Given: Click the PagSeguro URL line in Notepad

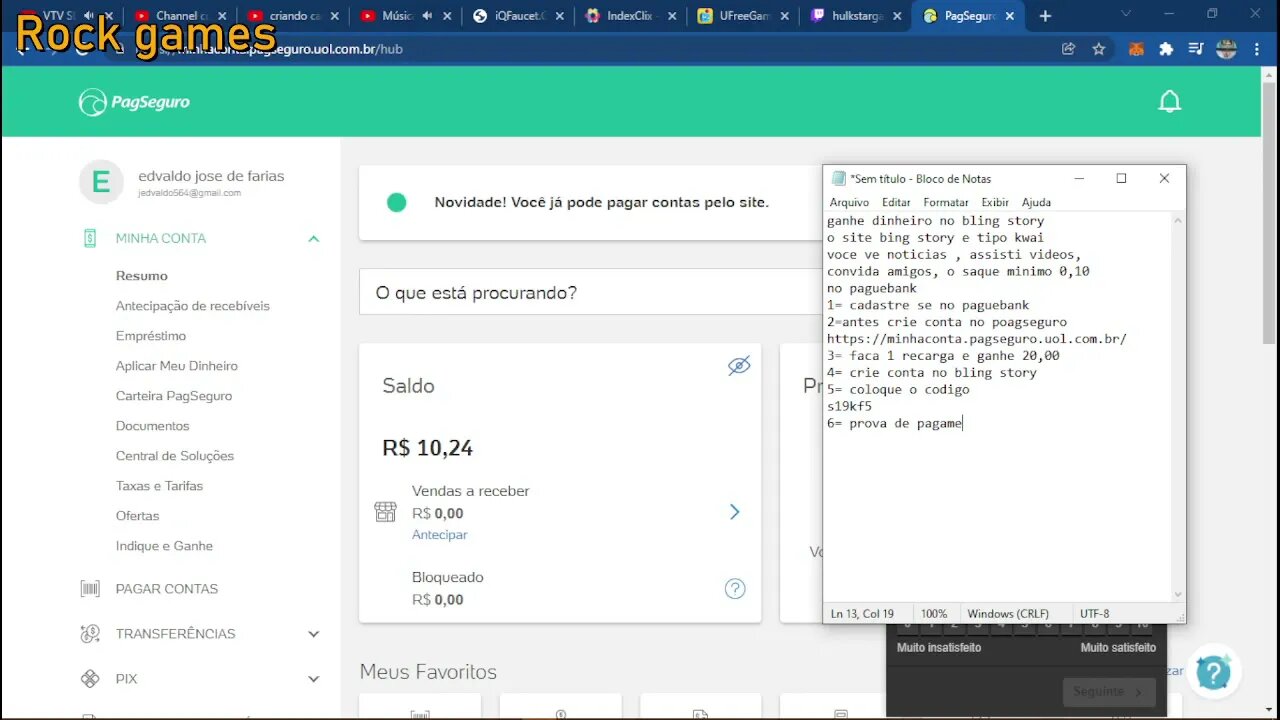Looking at the screenshot, I should pos(976,339).
